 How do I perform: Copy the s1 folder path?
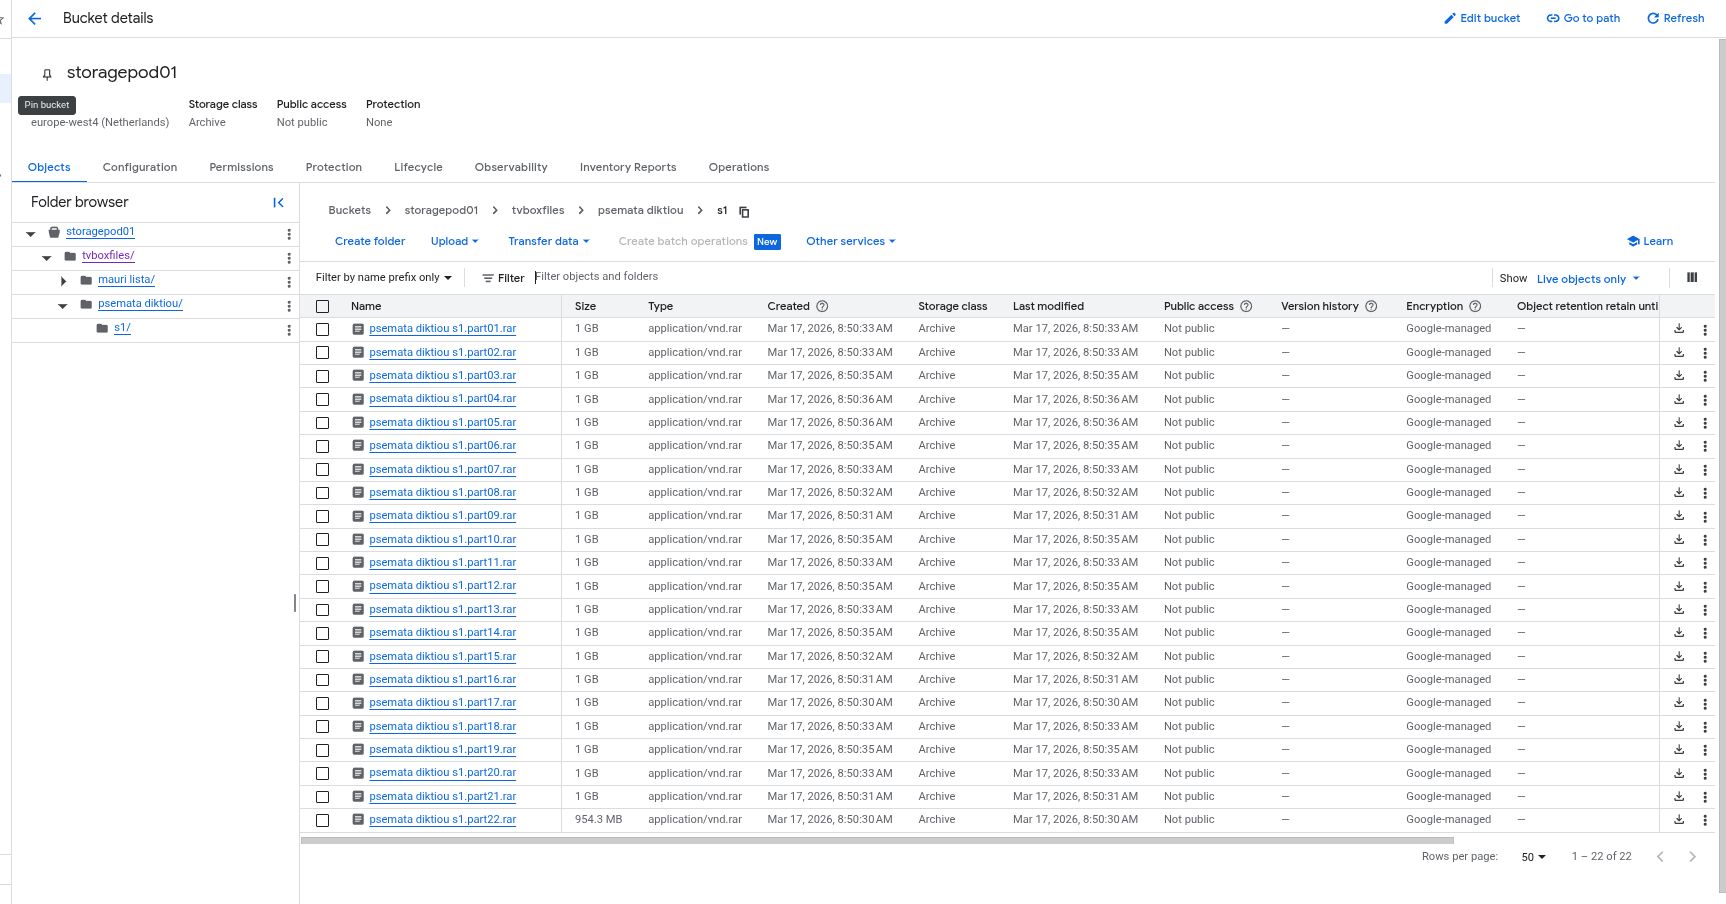[x=744, y=211]
